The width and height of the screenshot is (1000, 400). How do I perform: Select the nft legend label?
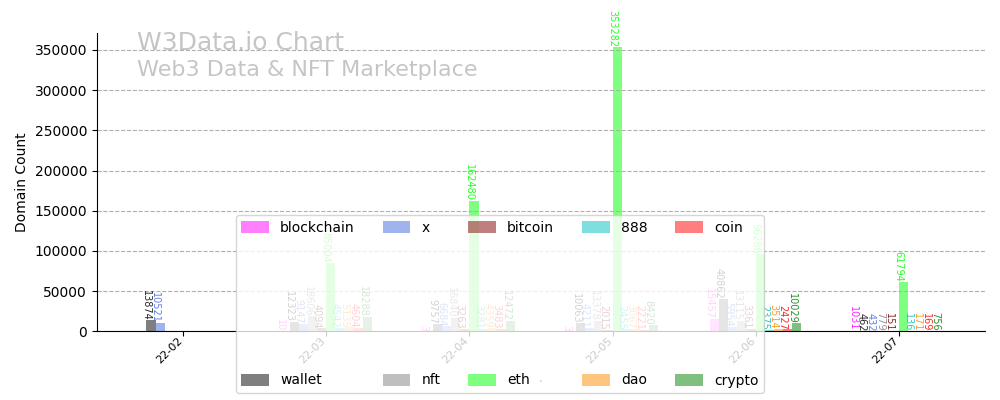point(430,380)
